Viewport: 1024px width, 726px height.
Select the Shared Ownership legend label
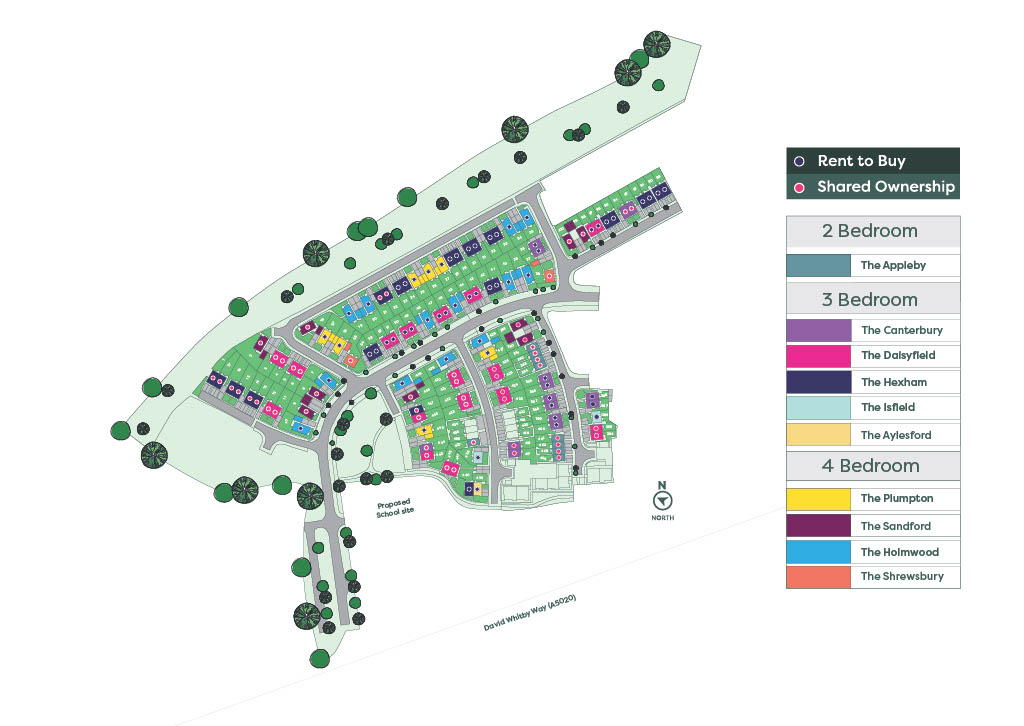[x=885, y=187]
